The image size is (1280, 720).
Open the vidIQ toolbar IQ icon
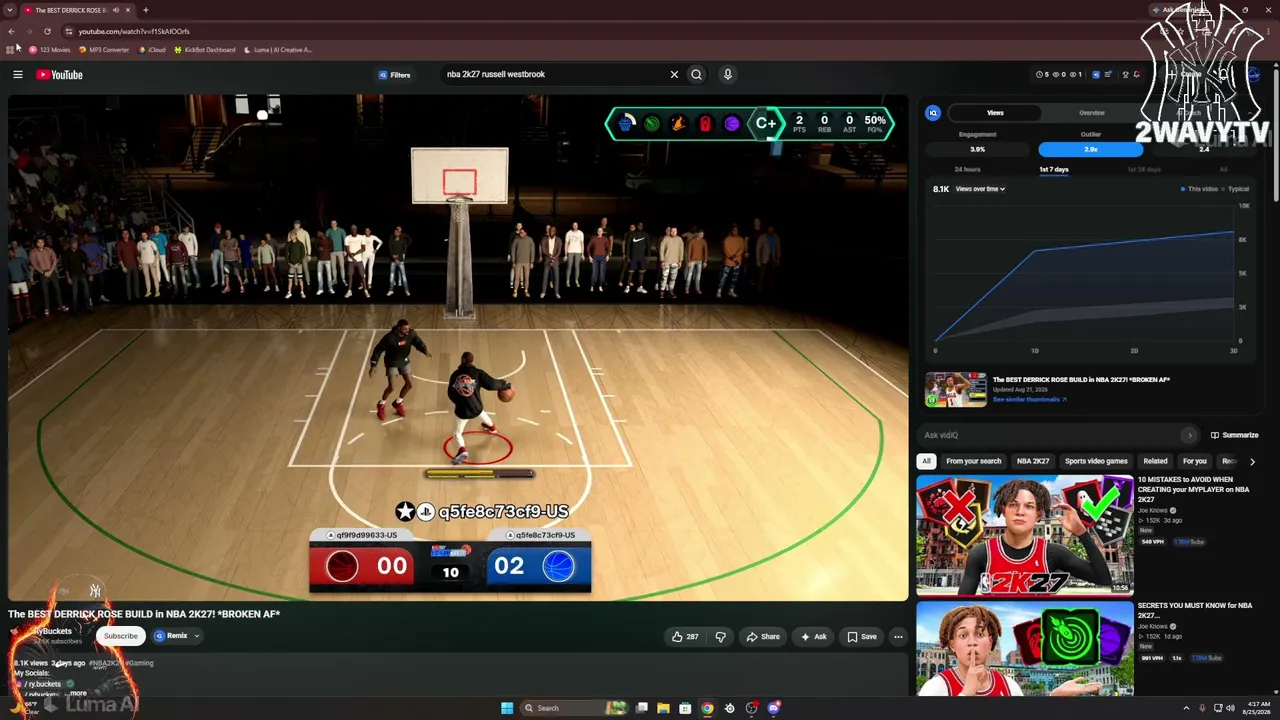click(x=1096, y=74)
